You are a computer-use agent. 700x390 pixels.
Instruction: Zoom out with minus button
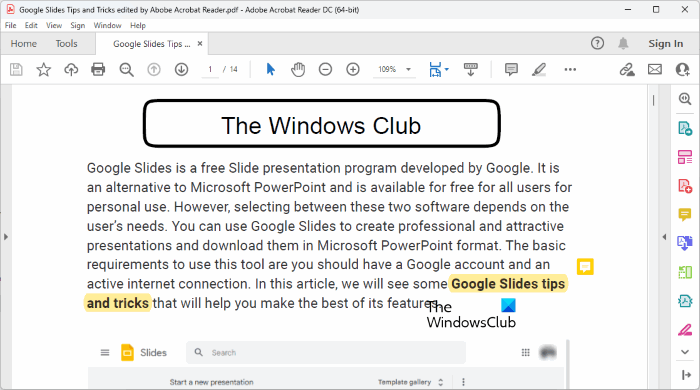pyautogui.click(x=325, y=69)
